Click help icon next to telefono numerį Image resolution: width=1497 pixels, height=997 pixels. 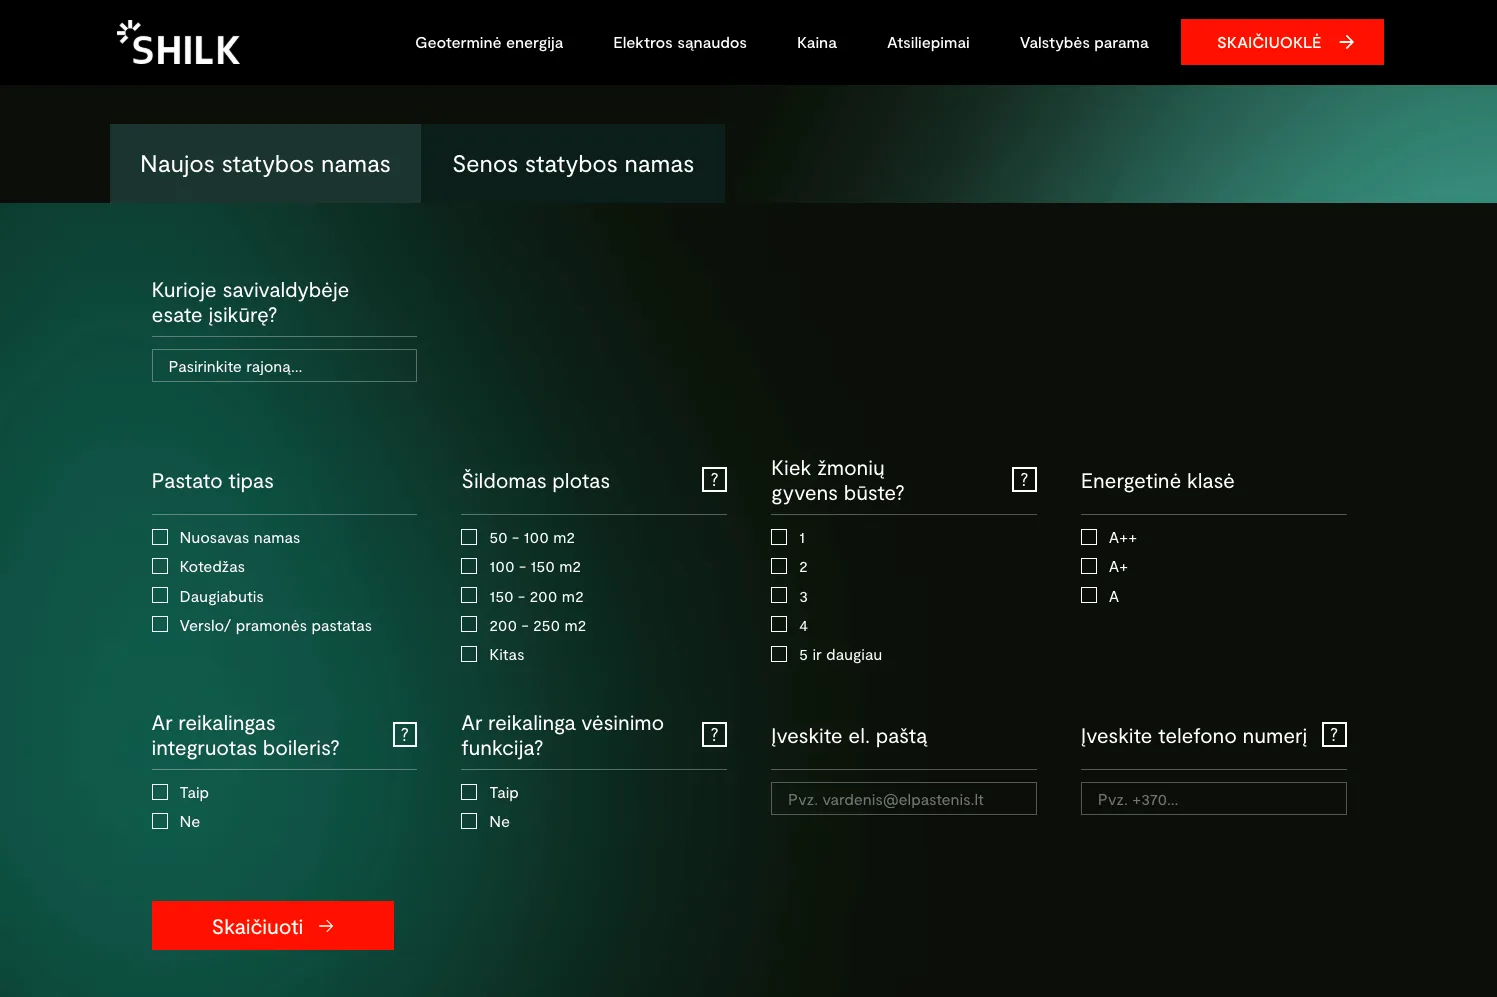[x=1334, y=735]
